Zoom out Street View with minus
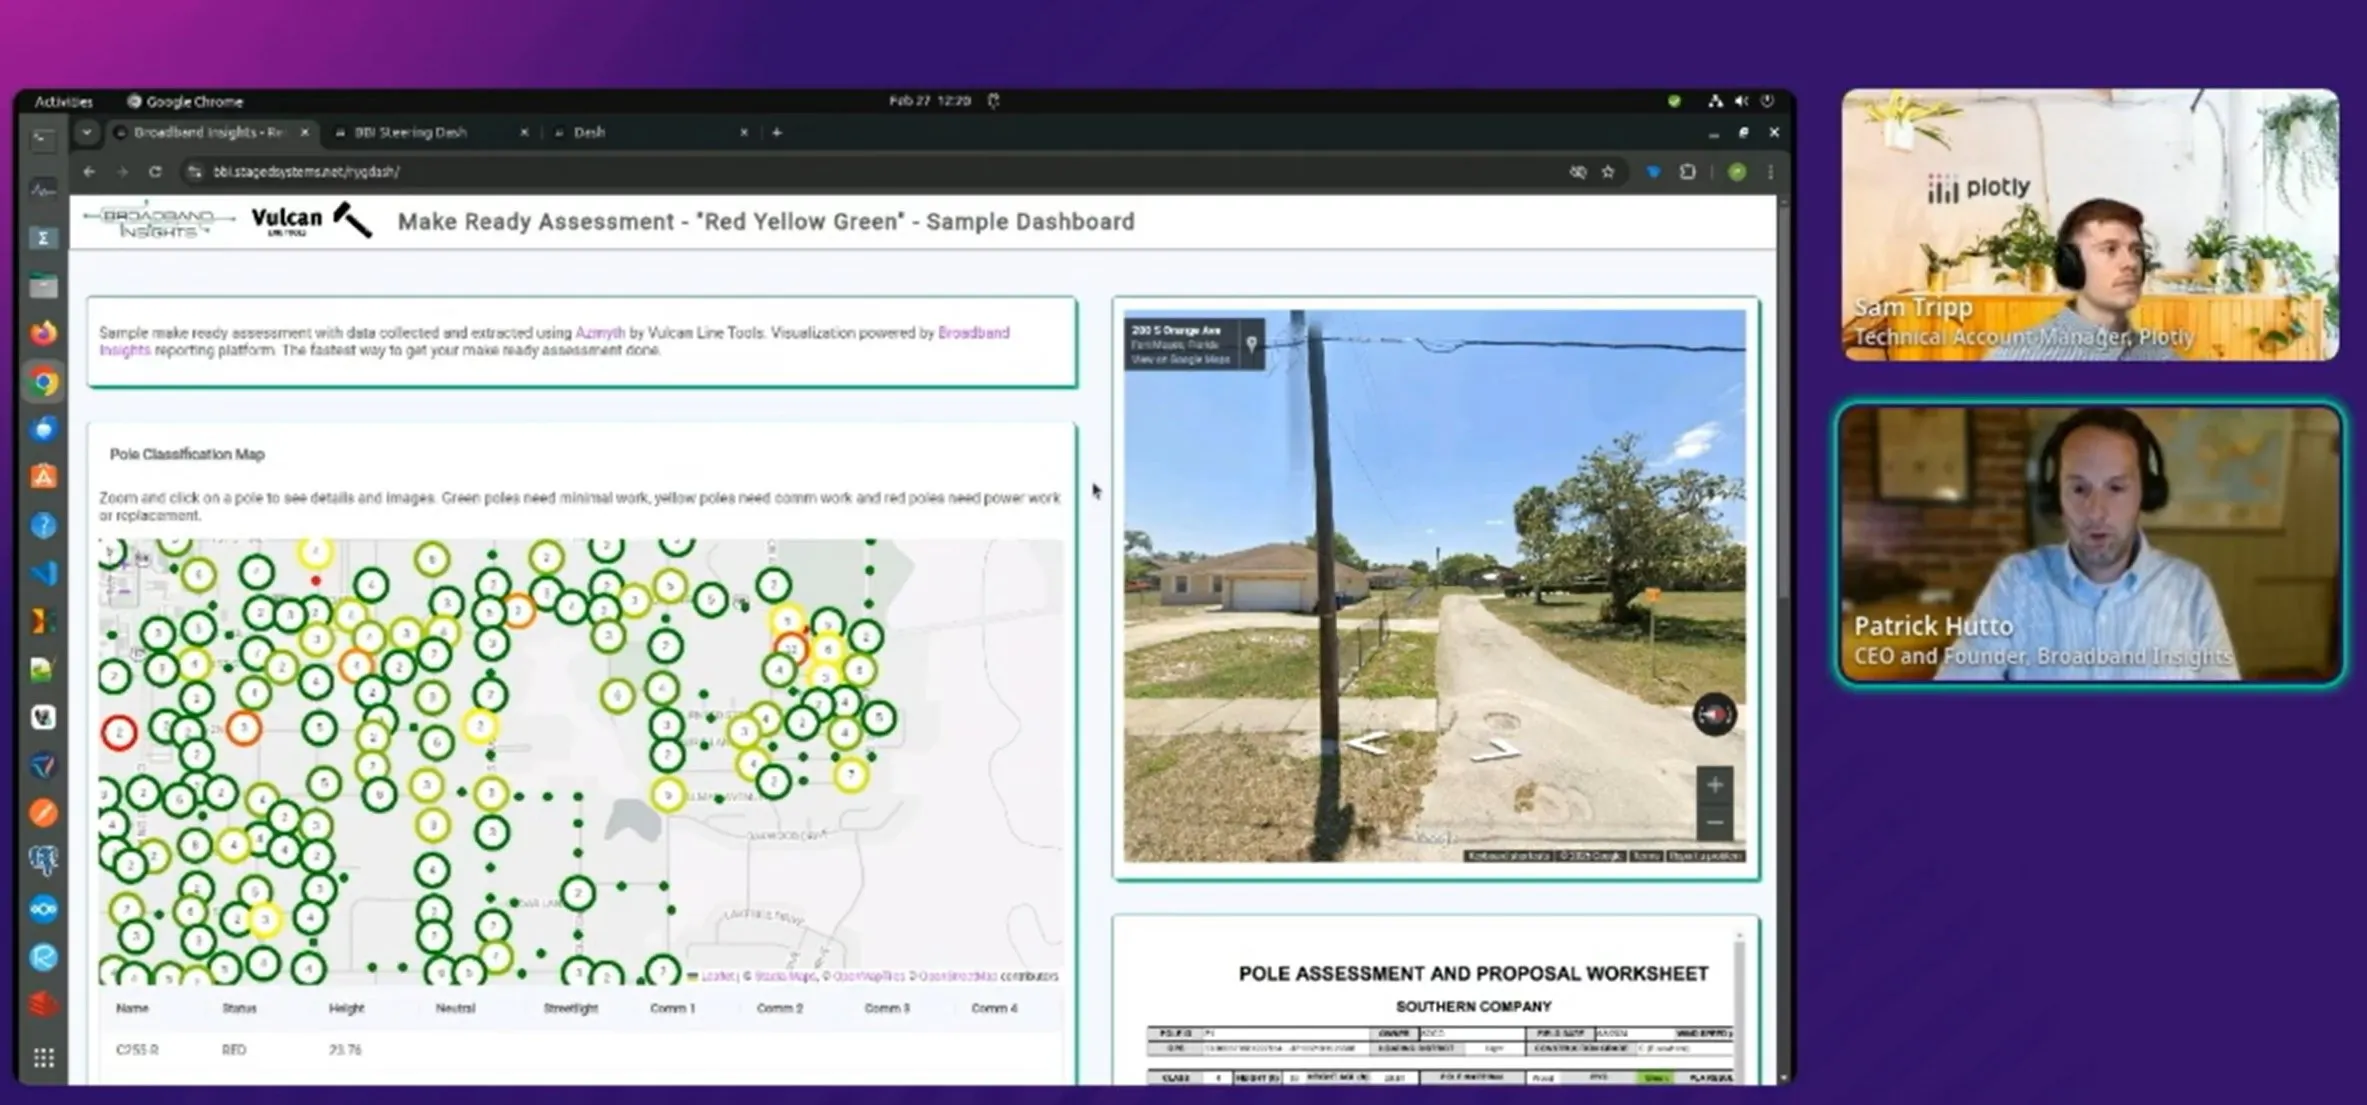 coord(1714,822)
